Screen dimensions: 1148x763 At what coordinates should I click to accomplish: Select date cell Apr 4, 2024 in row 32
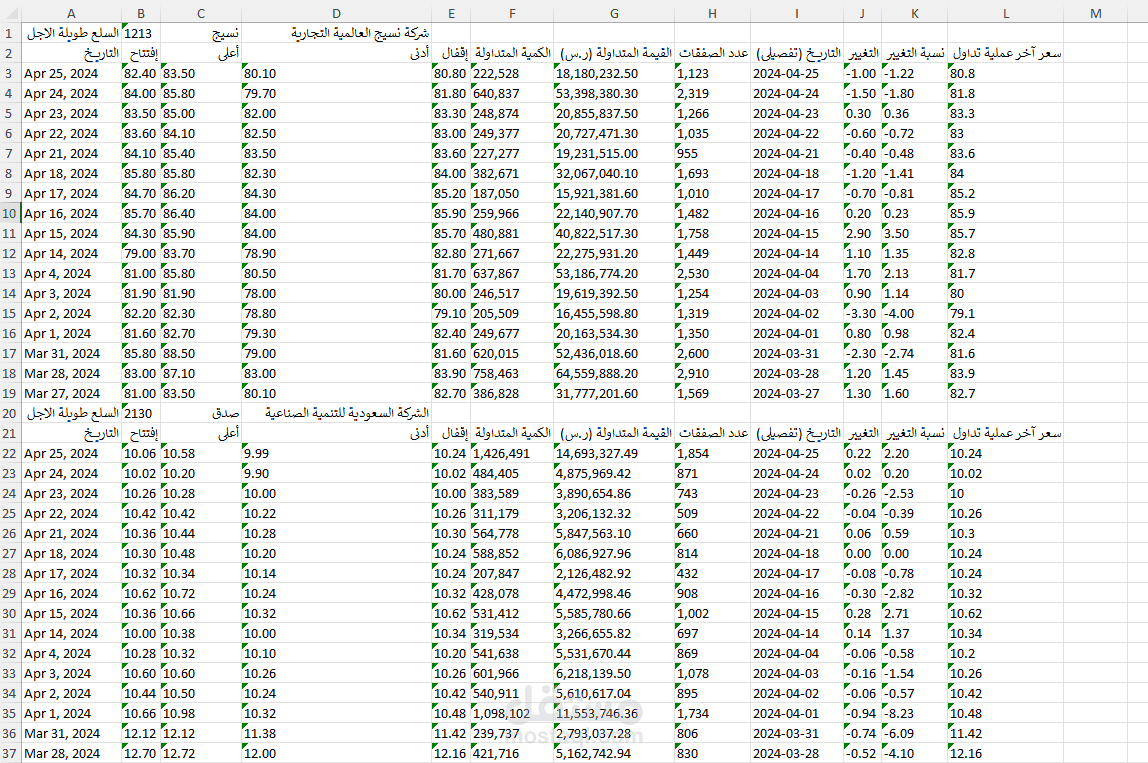71,654
